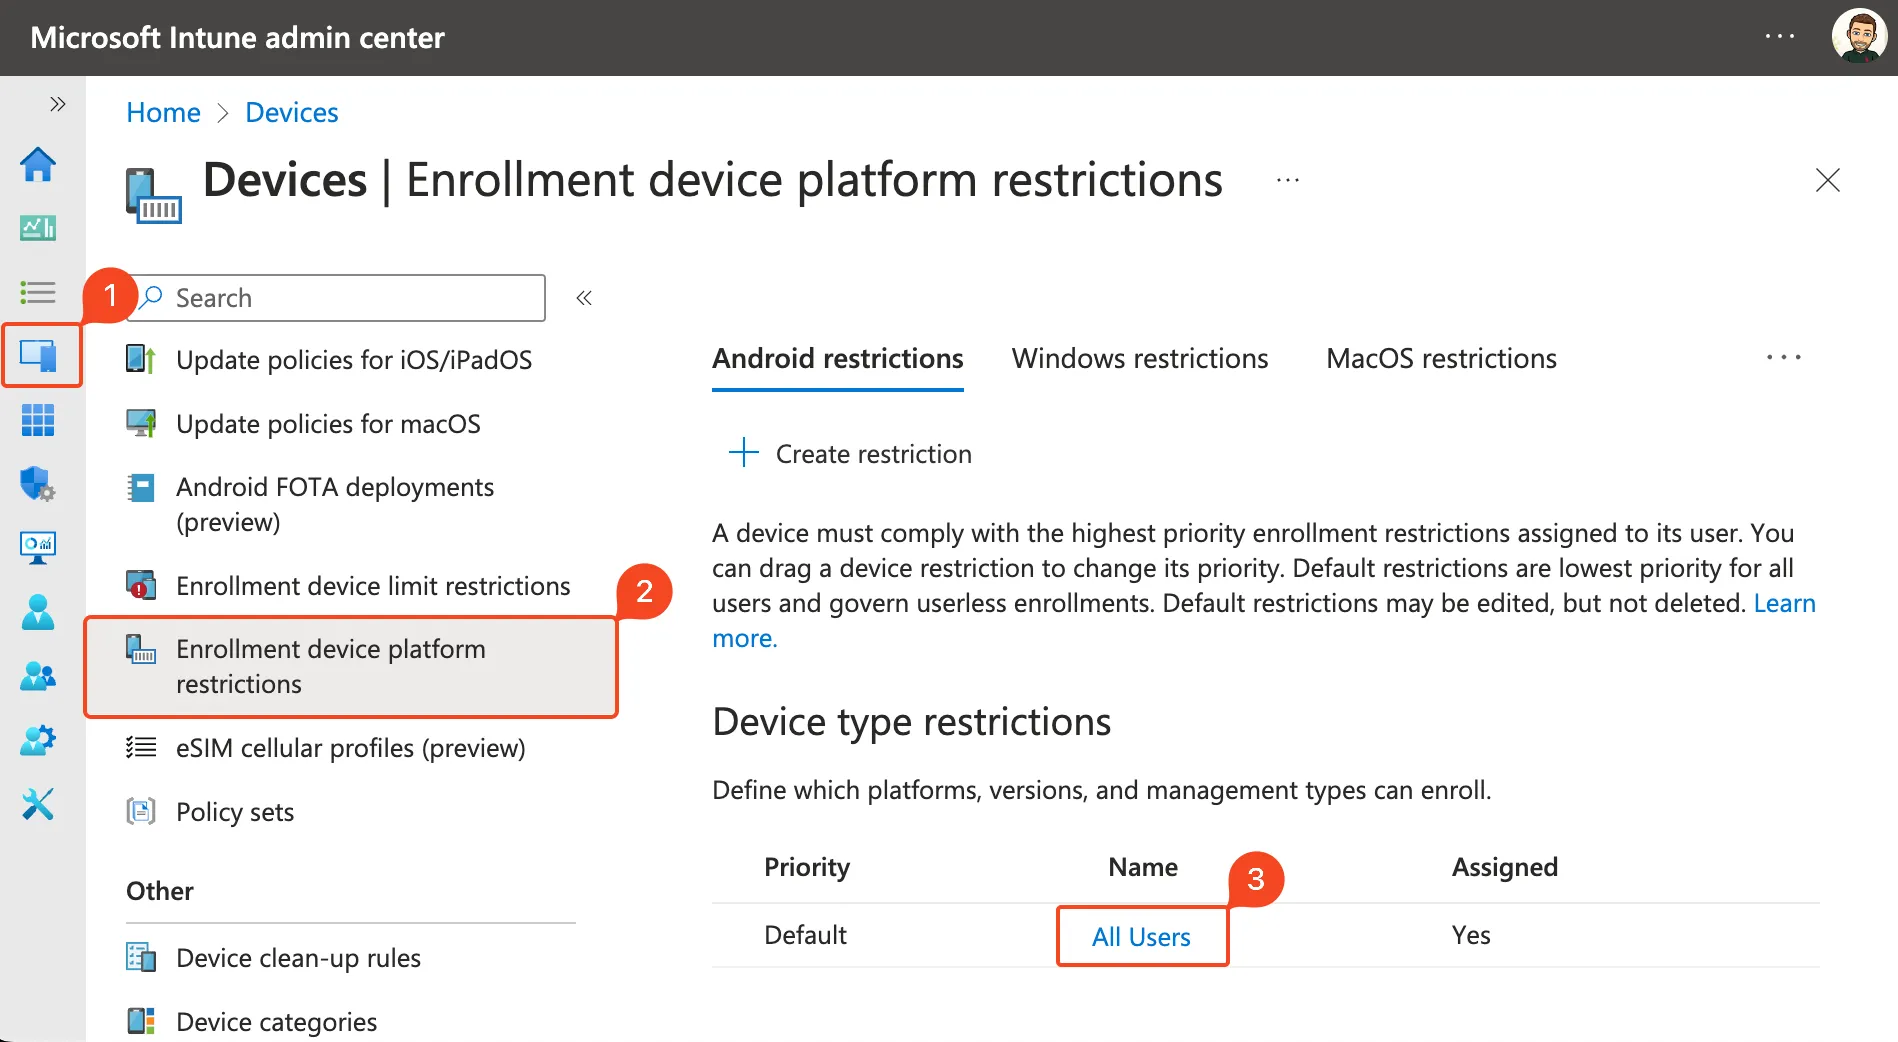Go to Devices breadcrumb

tap(292, 112)
